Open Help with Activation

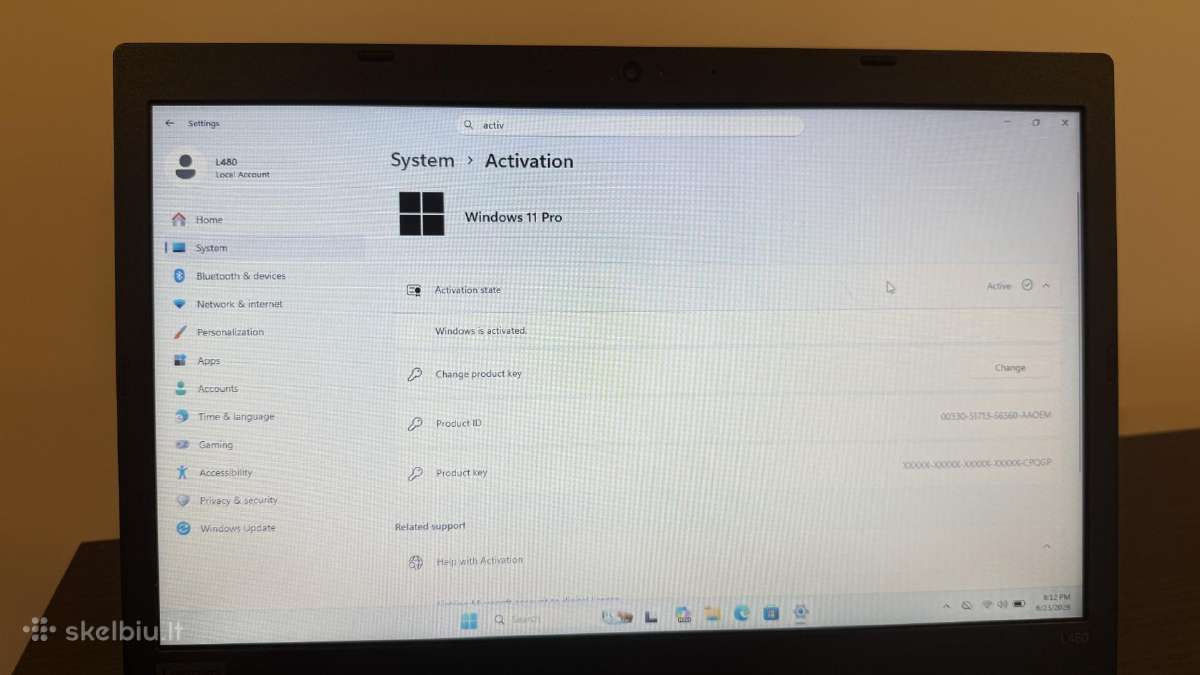click(x=479, y=561)
